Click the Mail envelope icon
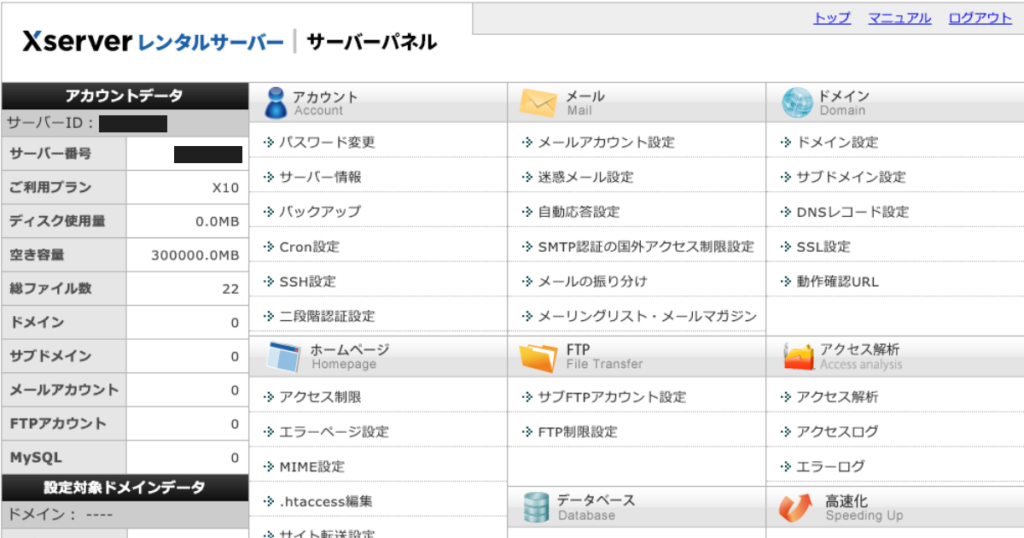Image resolution: width=1024 pixels, height=538 pixels. 537,102
